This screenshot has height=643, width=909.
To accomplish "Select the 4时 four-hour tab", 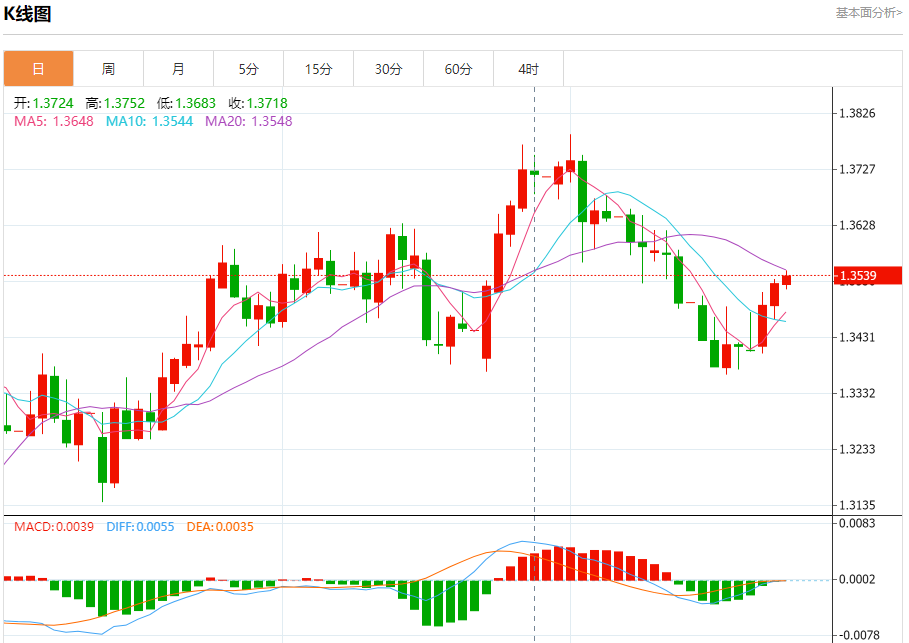I will pos(528,69).
